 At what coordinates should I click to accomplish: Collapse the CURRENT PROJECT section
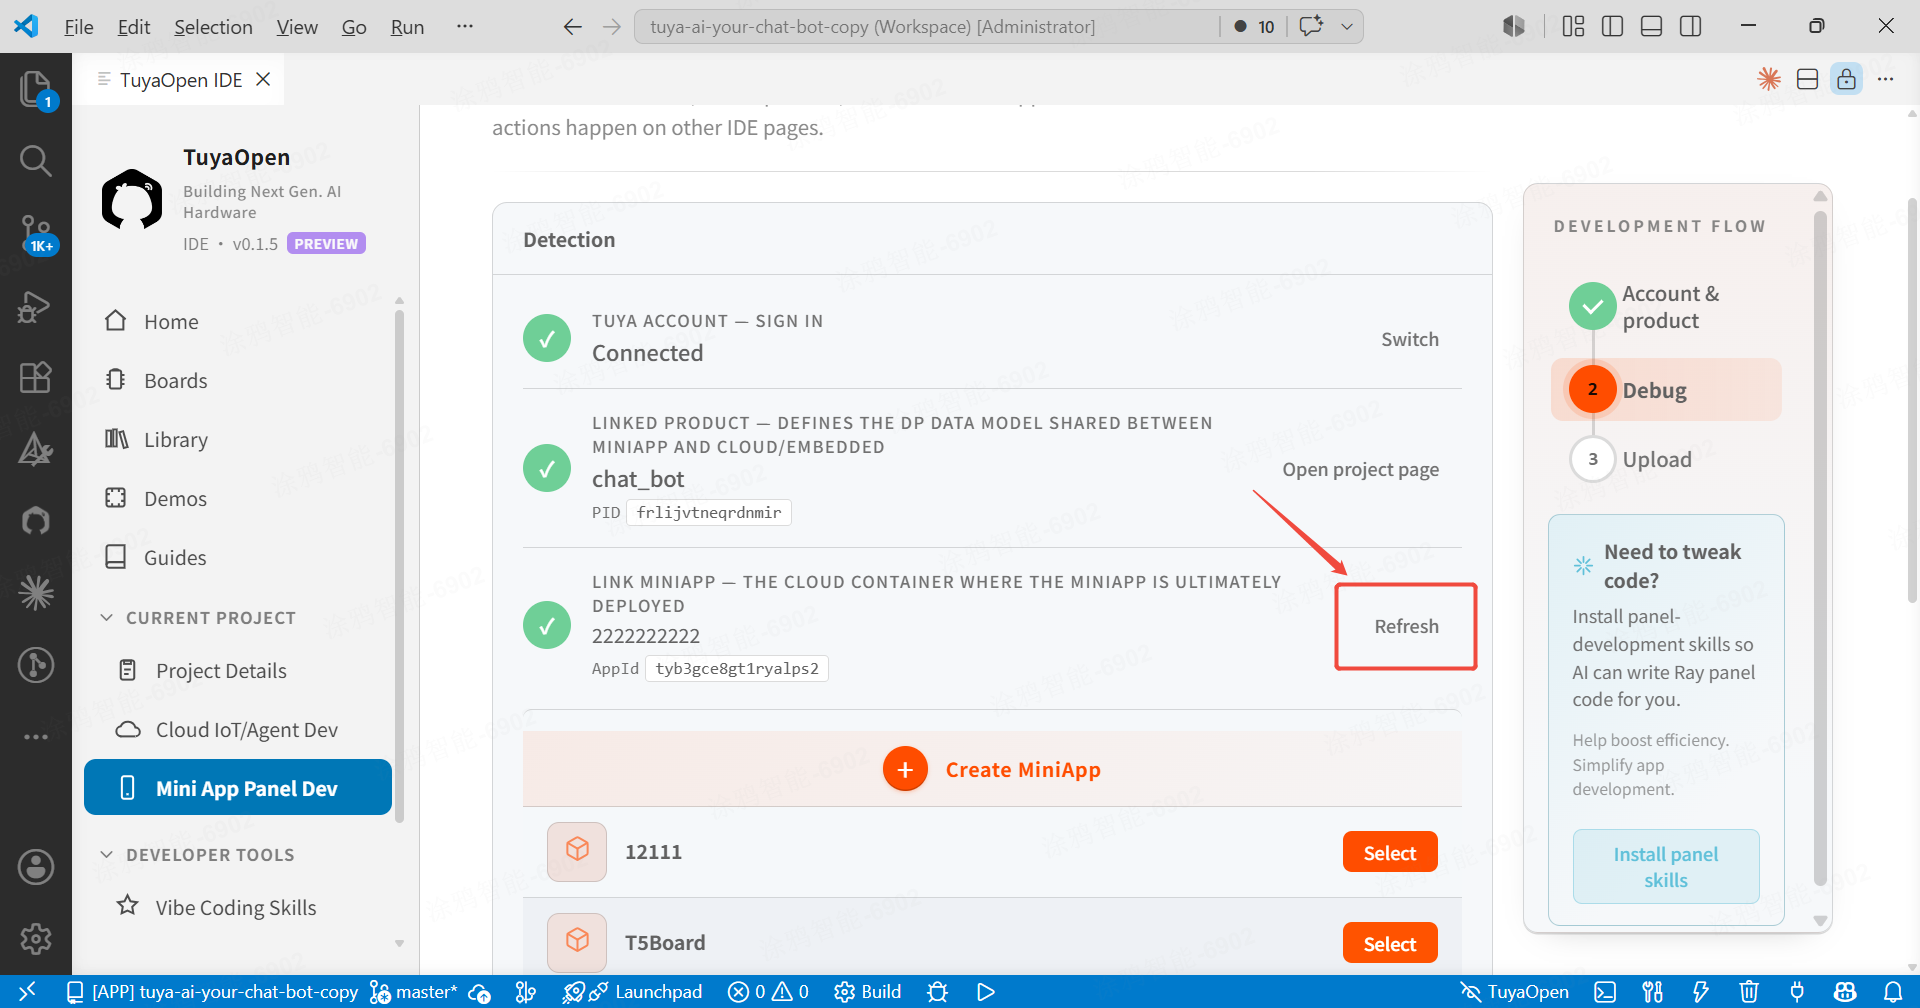200,618
